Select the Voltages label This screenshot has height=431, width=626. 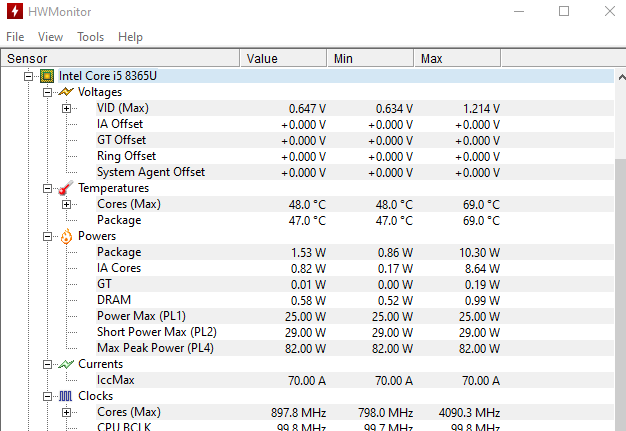coord(100,92)
